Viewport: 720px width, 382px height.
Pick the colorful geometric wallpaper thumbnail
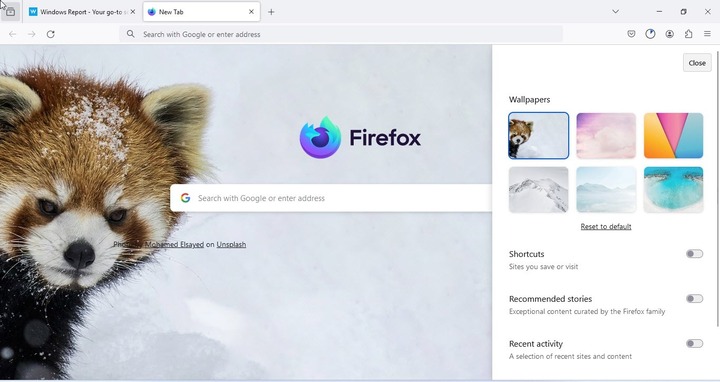673,136
